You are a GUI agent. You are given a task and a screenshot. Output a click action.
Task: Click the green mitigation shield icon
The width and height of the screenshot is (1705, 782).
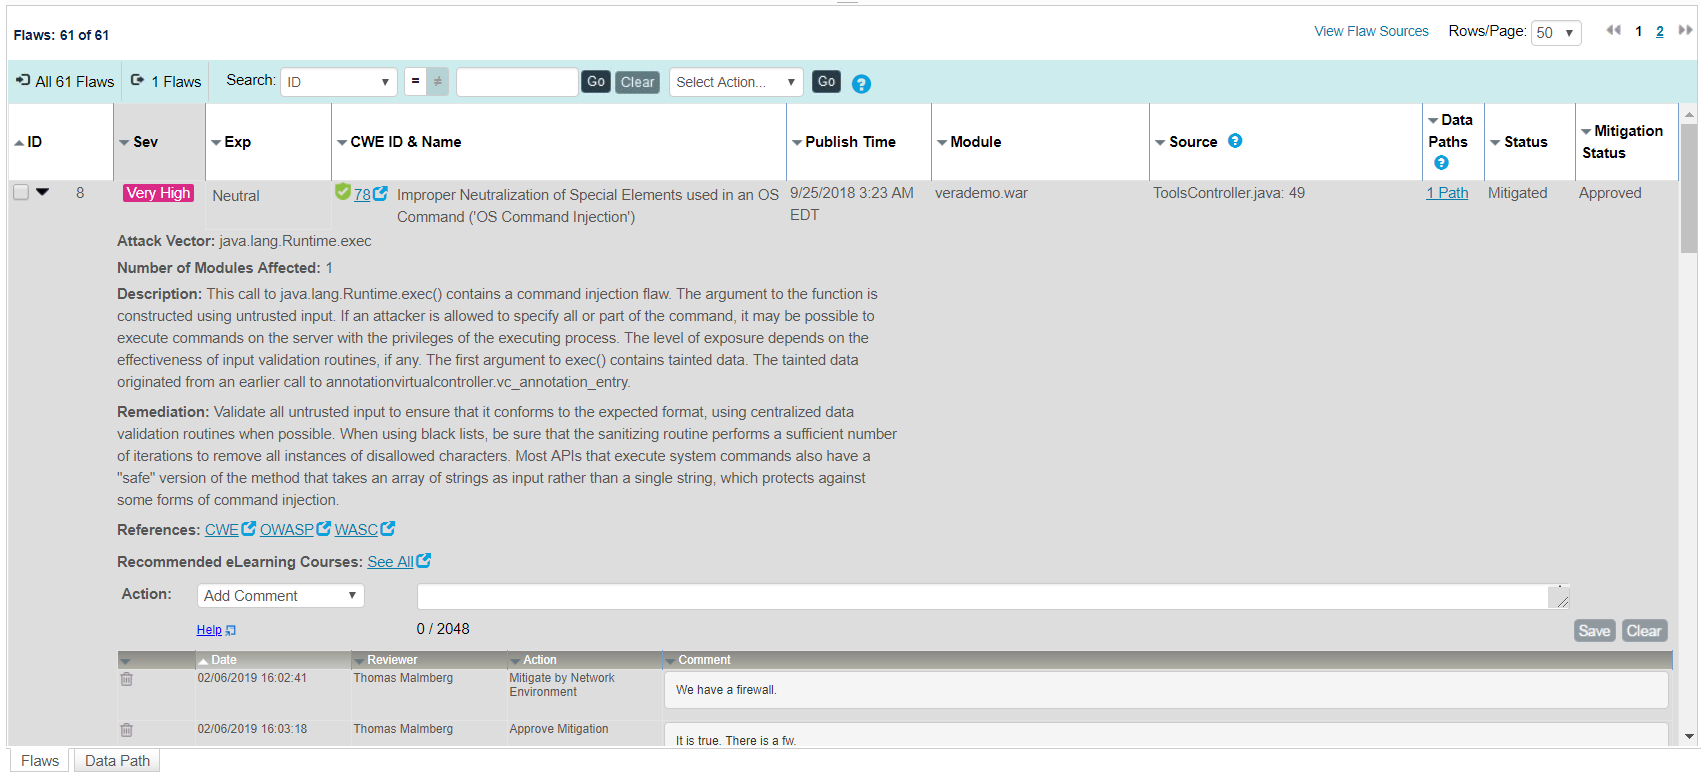[343, 192]
